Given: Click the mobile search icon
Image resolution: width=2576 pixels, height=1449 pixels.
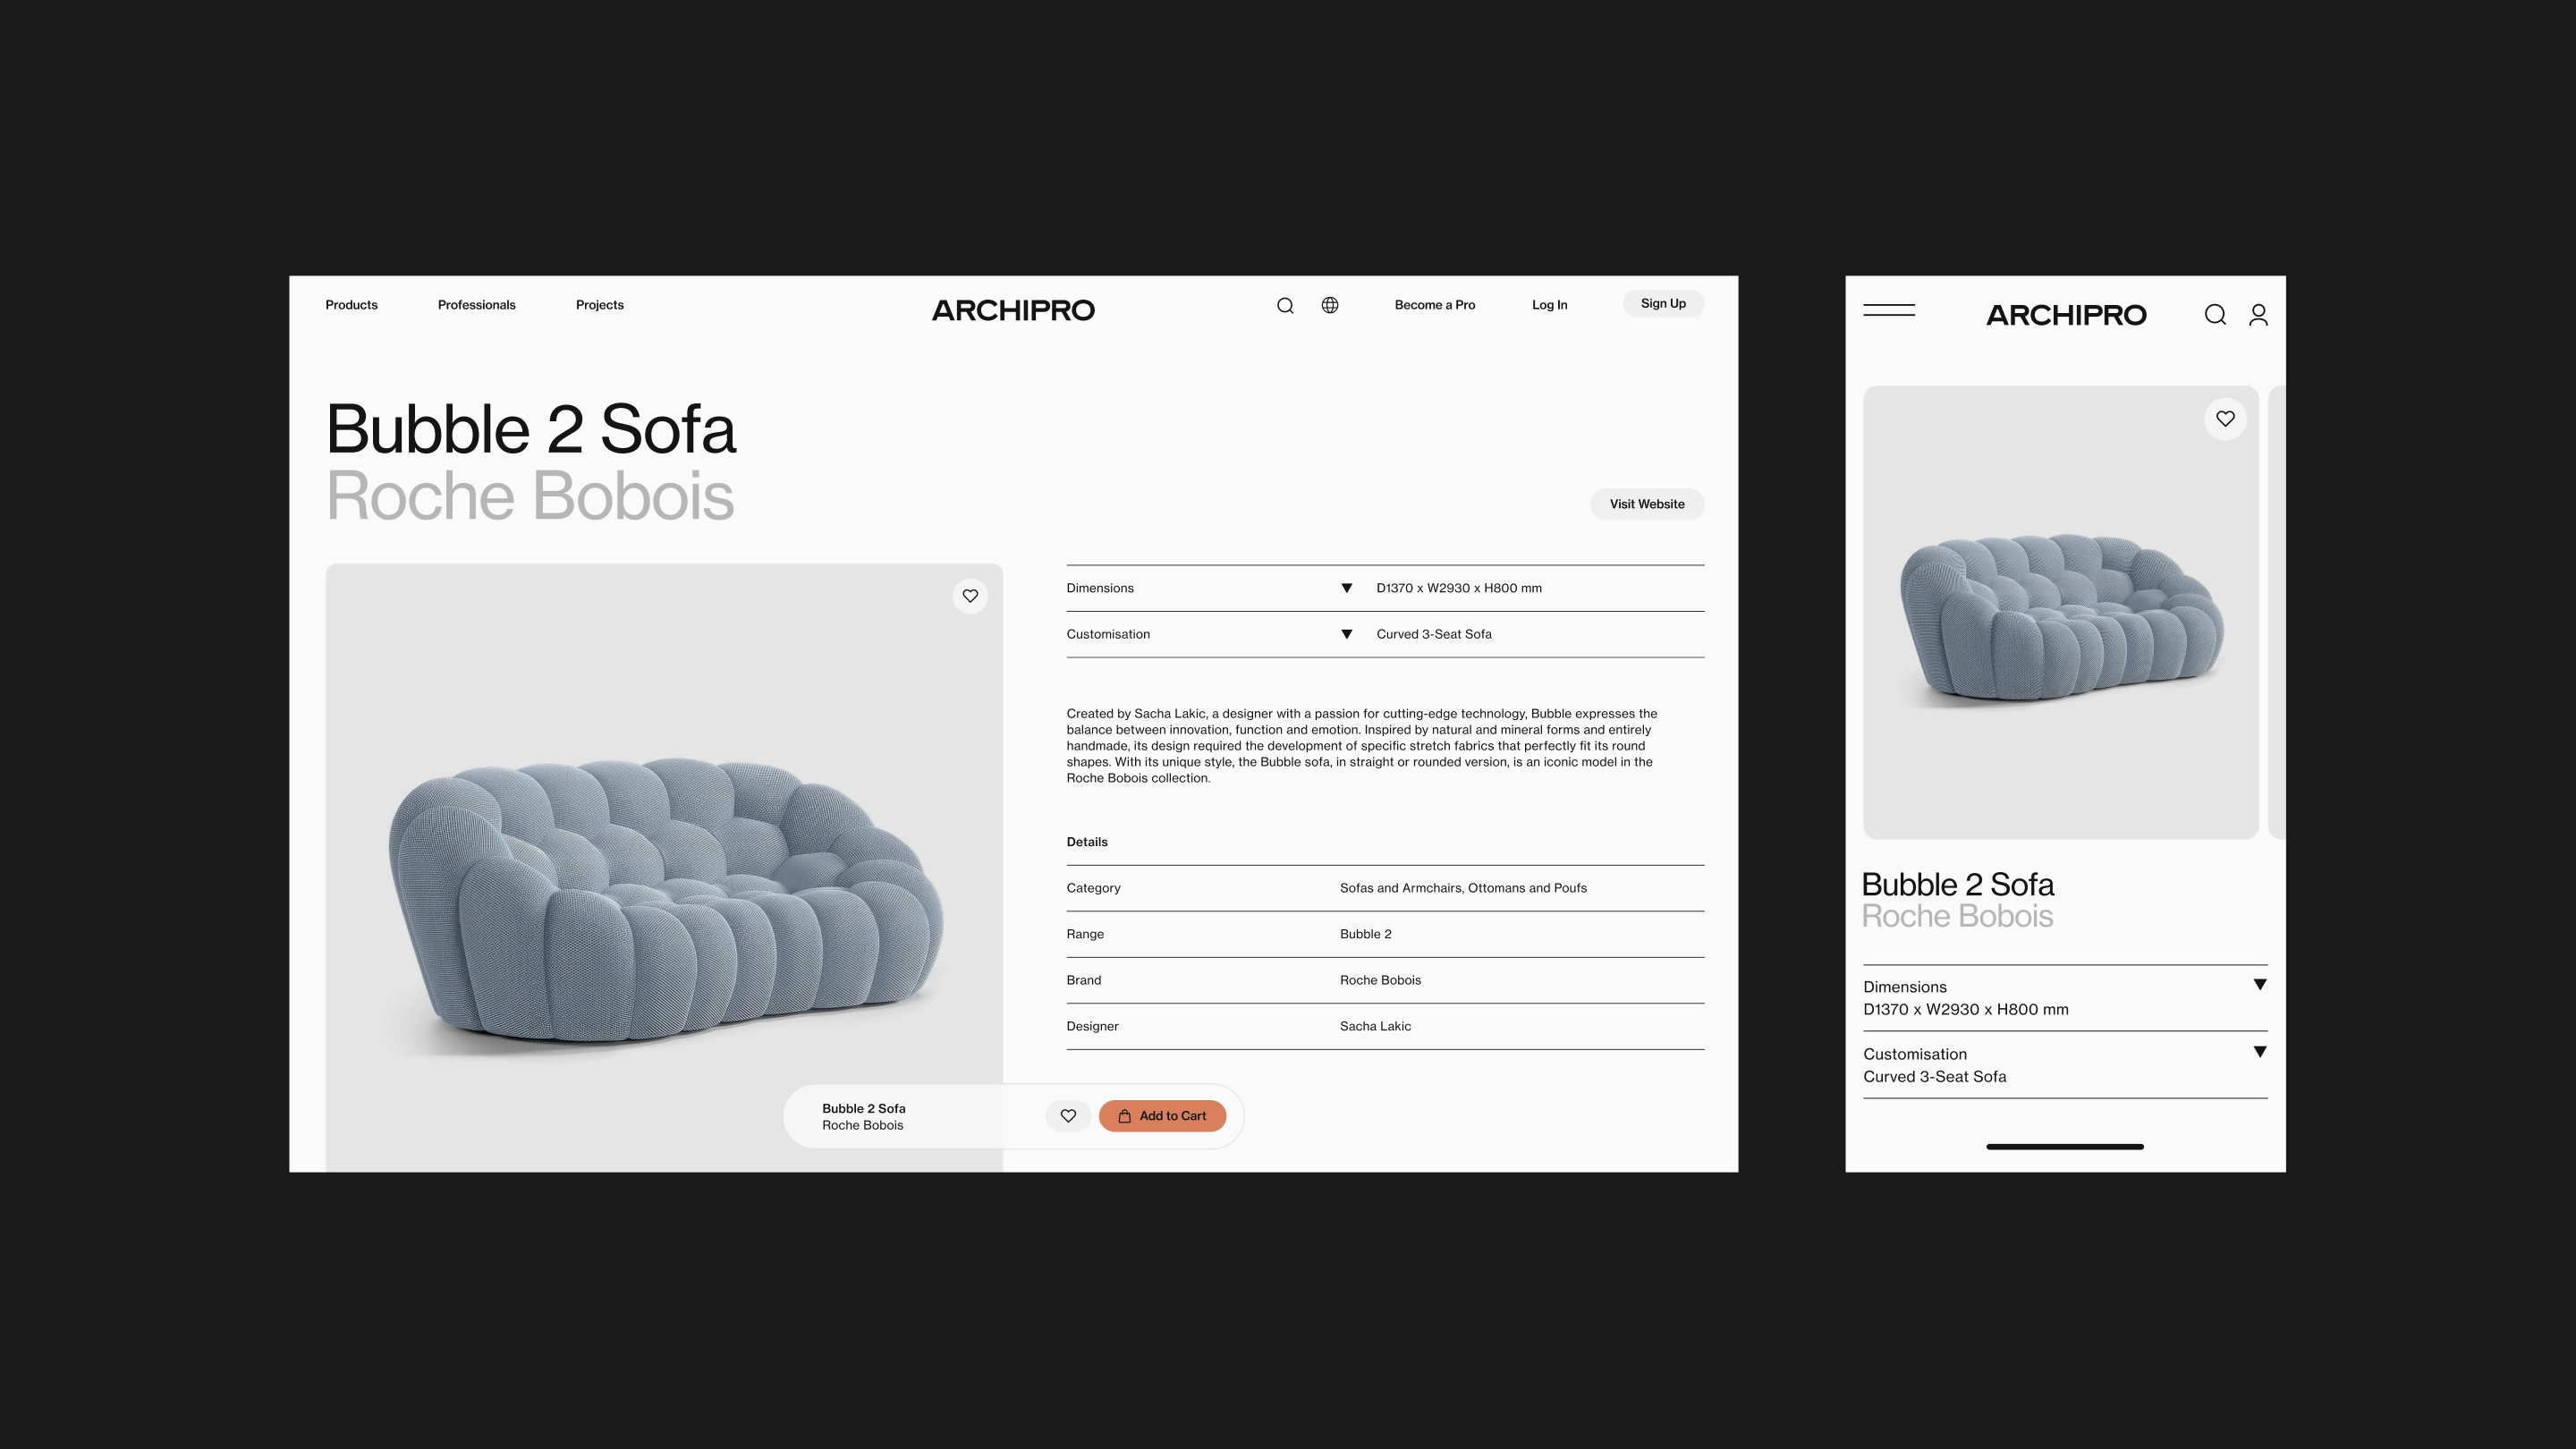Looking at the screenshot, I should pyautogui.click(x=2215, y=315).
